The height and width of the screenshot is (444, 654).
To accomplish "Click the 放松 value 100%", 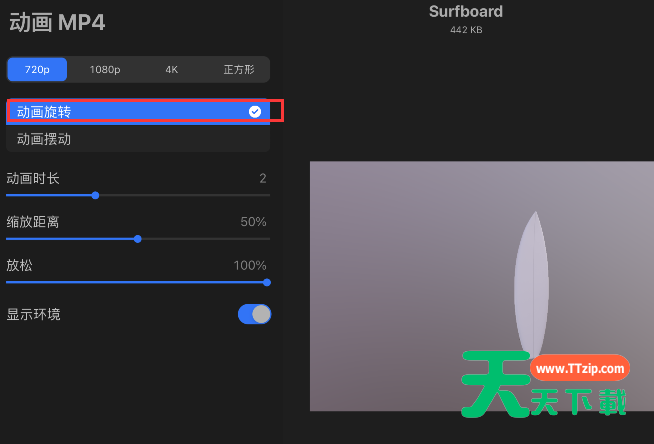I will click(250, 265).
